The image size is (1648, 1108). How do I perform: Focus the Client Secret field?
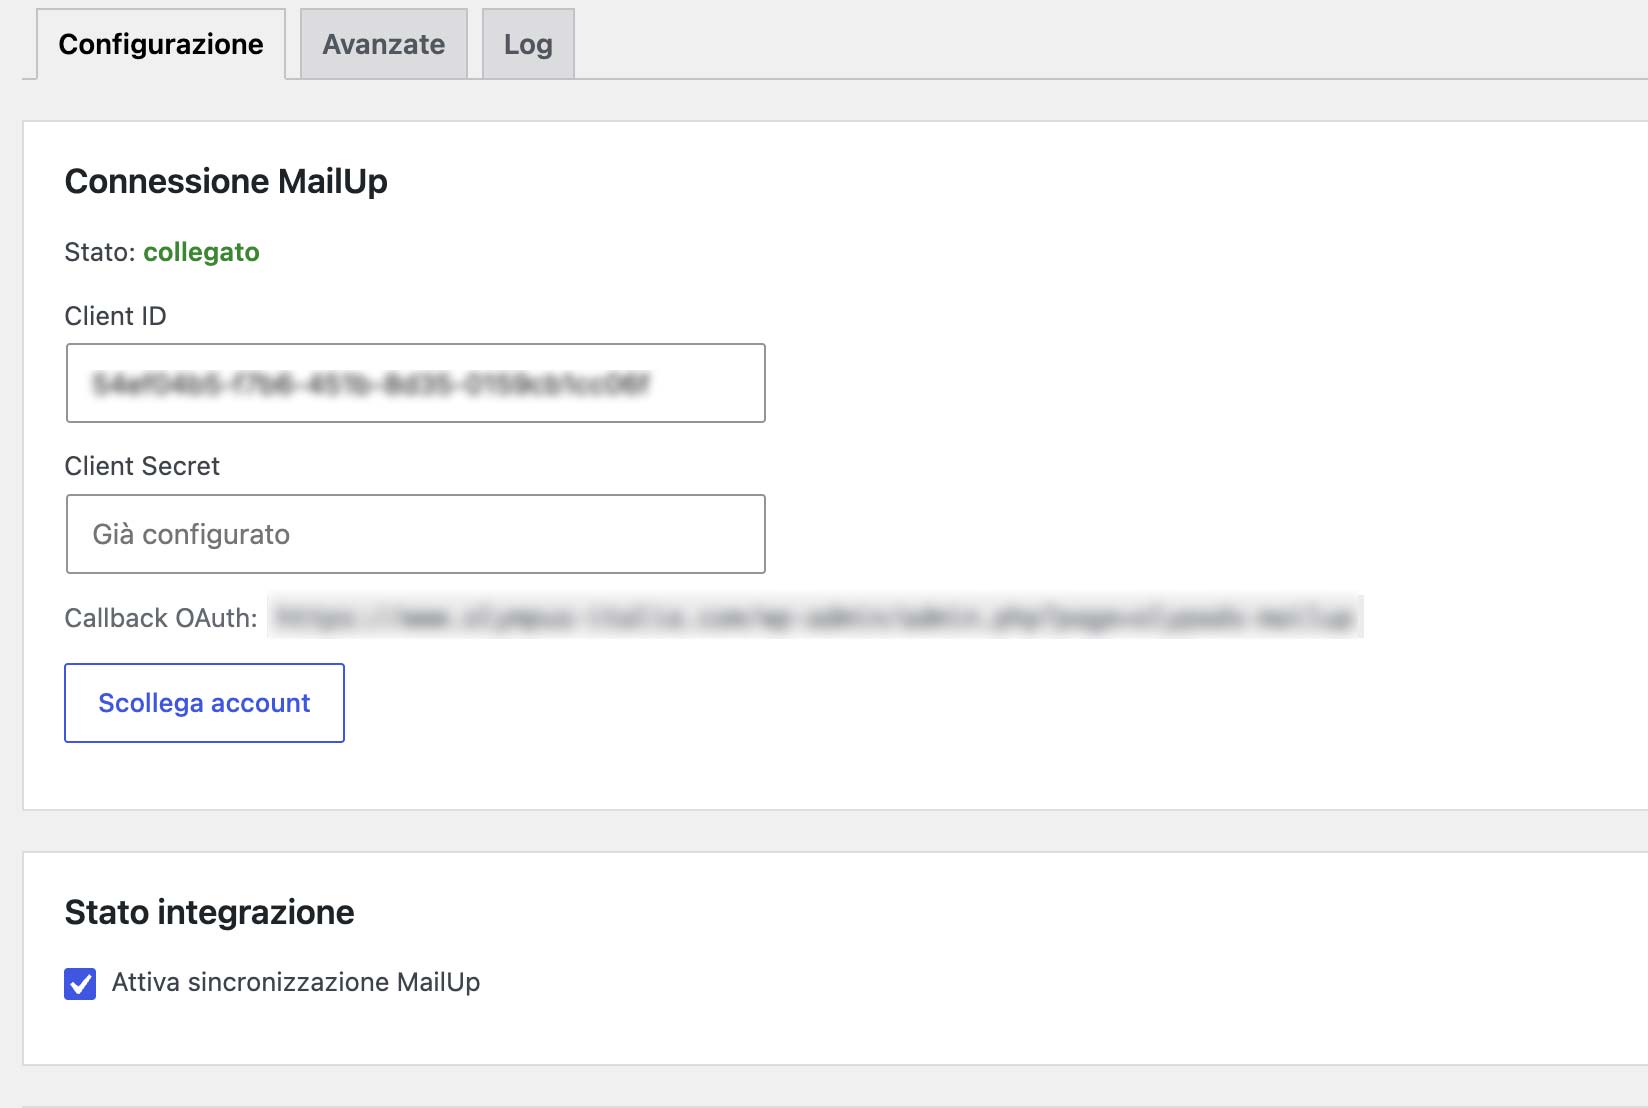point(416,534)
